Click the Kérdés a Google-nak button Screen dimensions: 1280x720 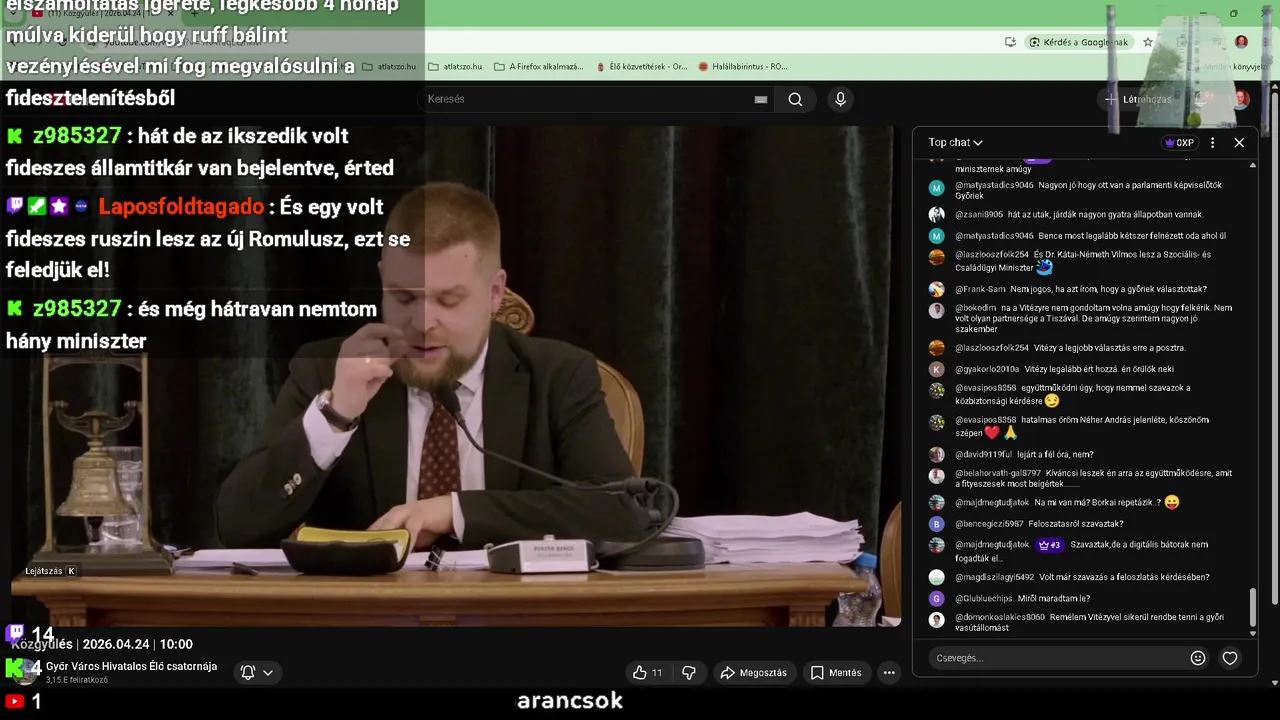coord(1079,42)
